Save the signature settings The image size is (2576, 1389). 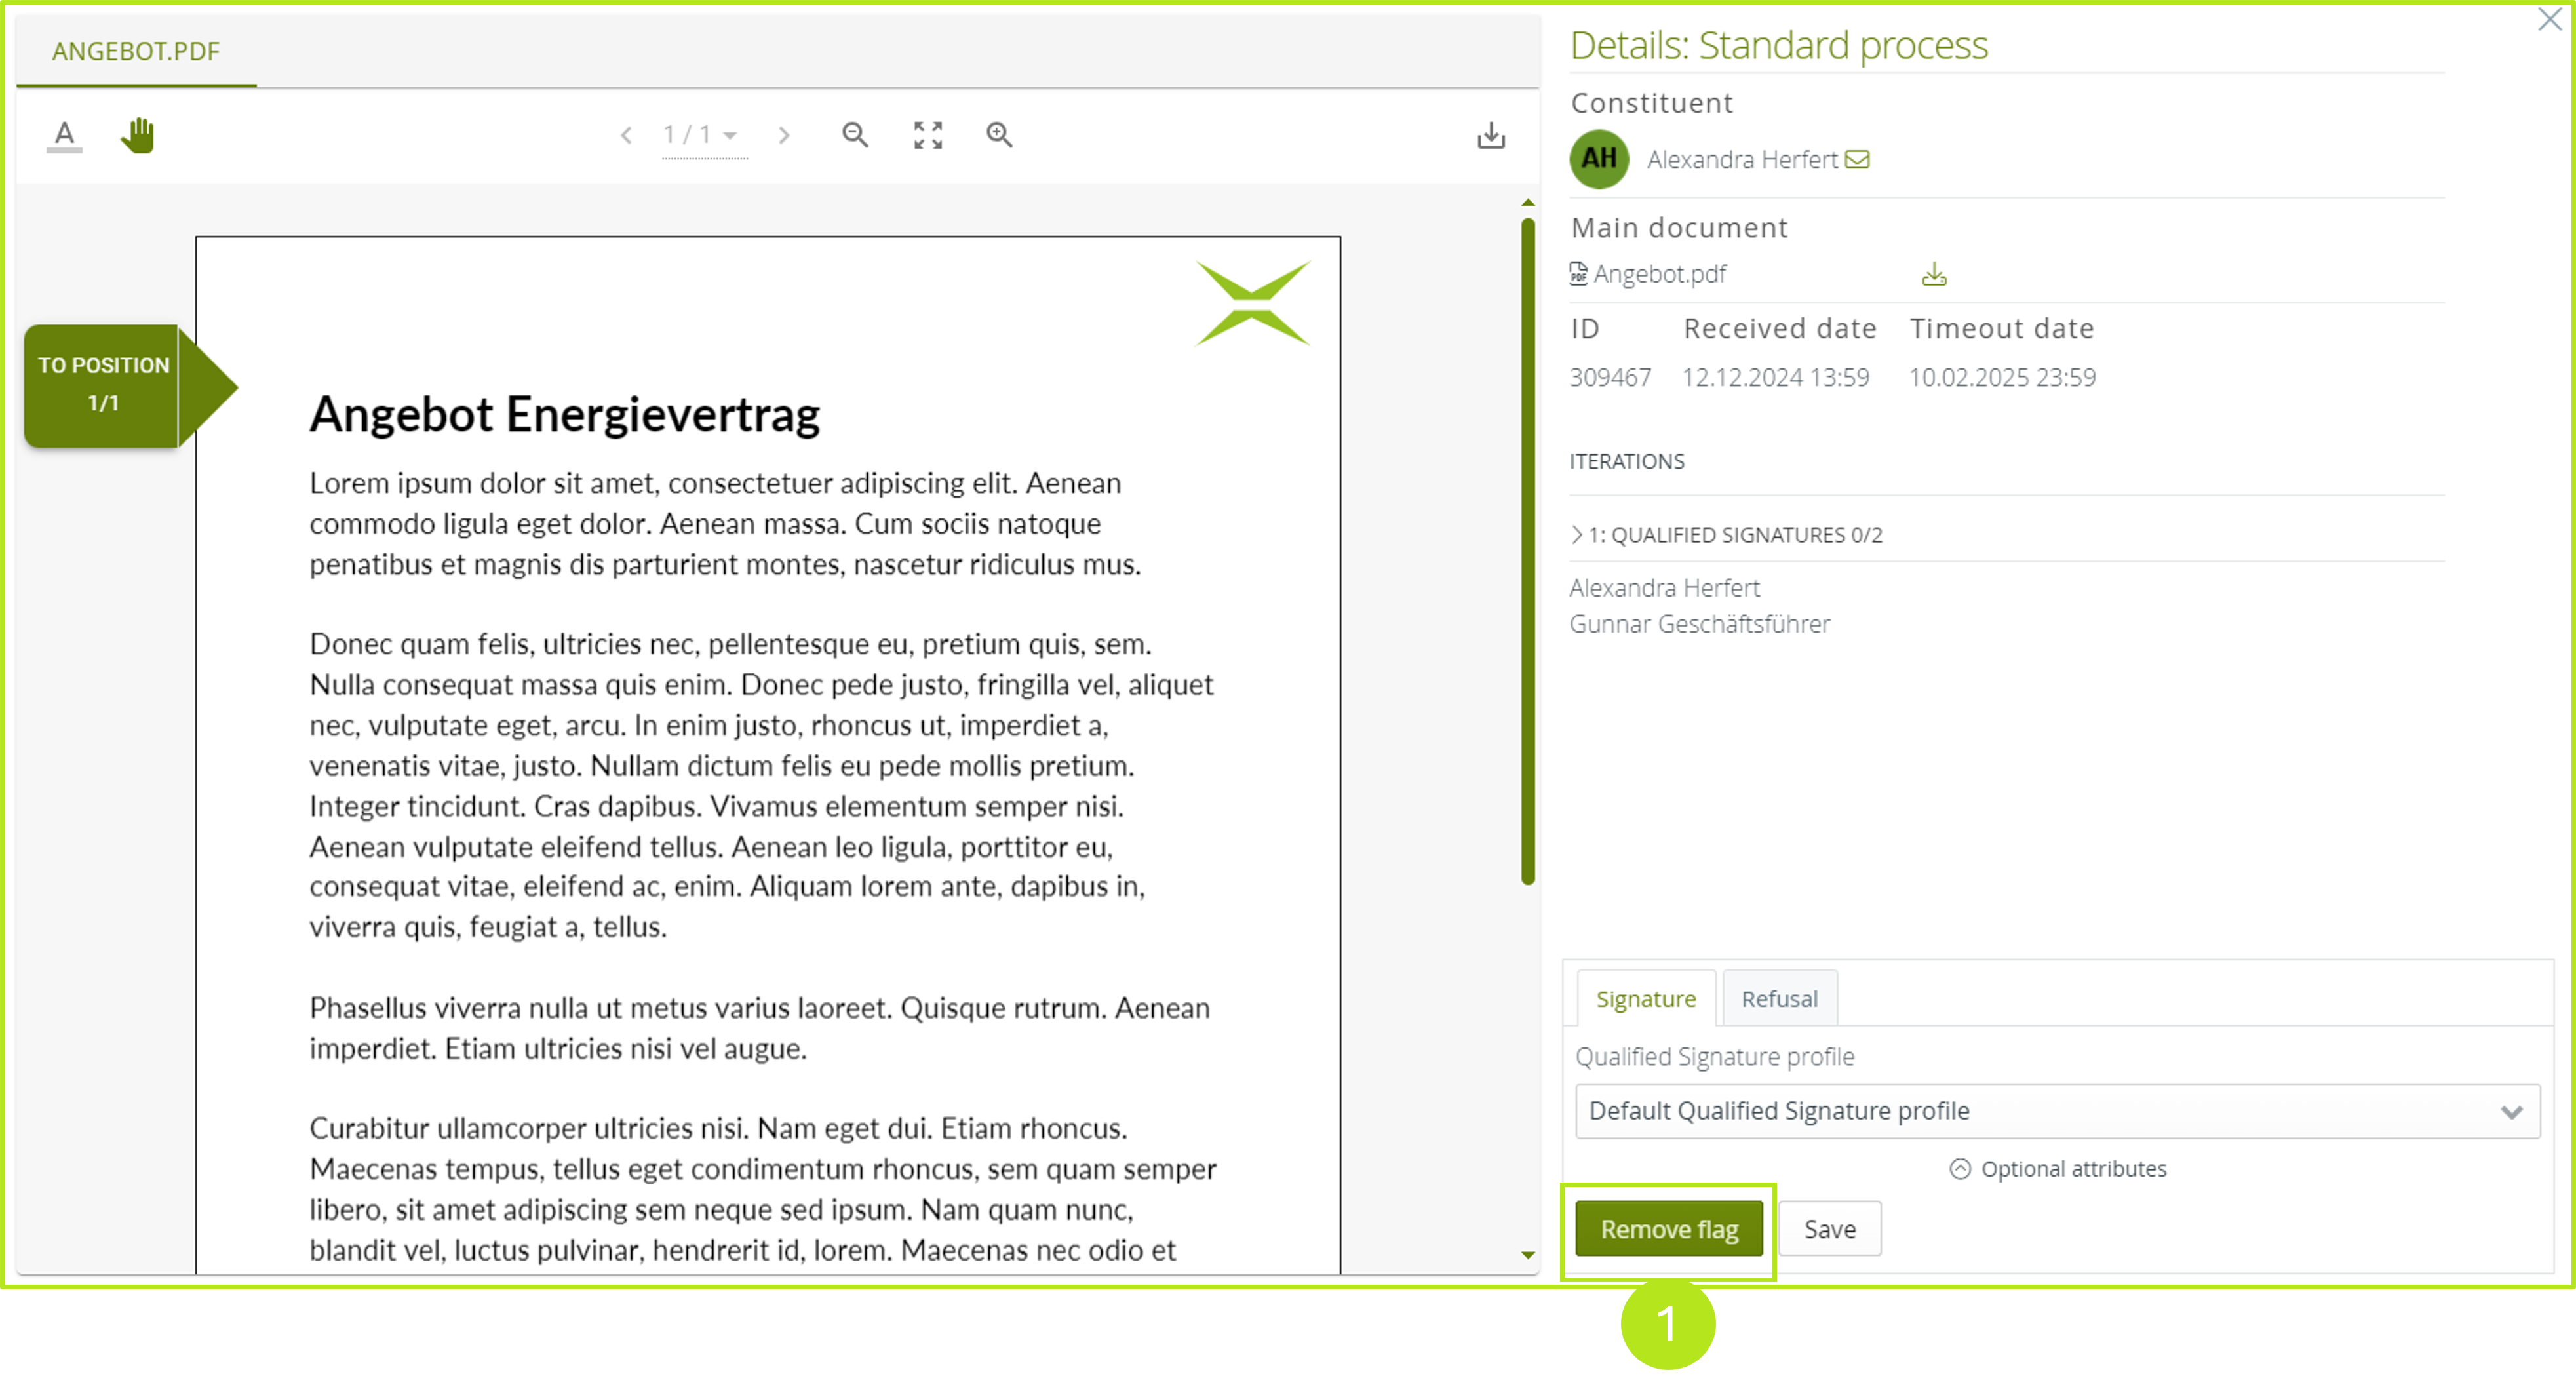pos(1829,1228)
